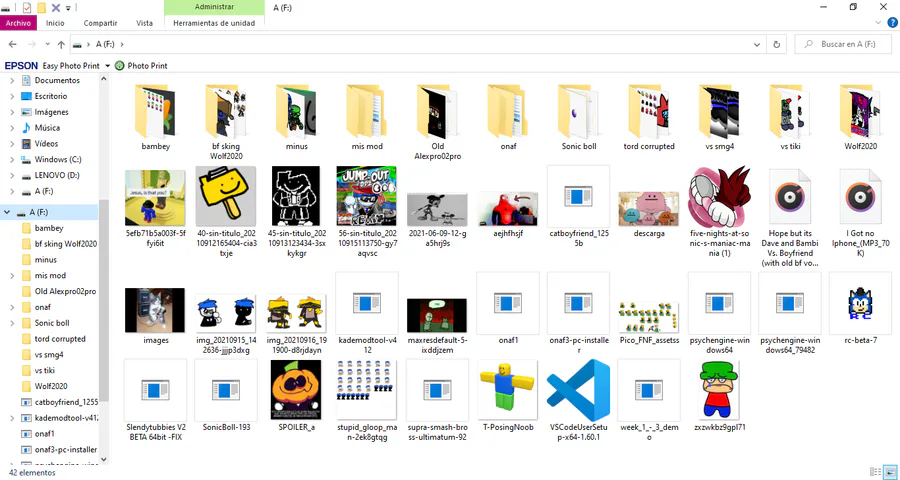The image size is (900, 480).
Task: Open the Old Alexpro02pro folder icon
Action: click(437, 111)
